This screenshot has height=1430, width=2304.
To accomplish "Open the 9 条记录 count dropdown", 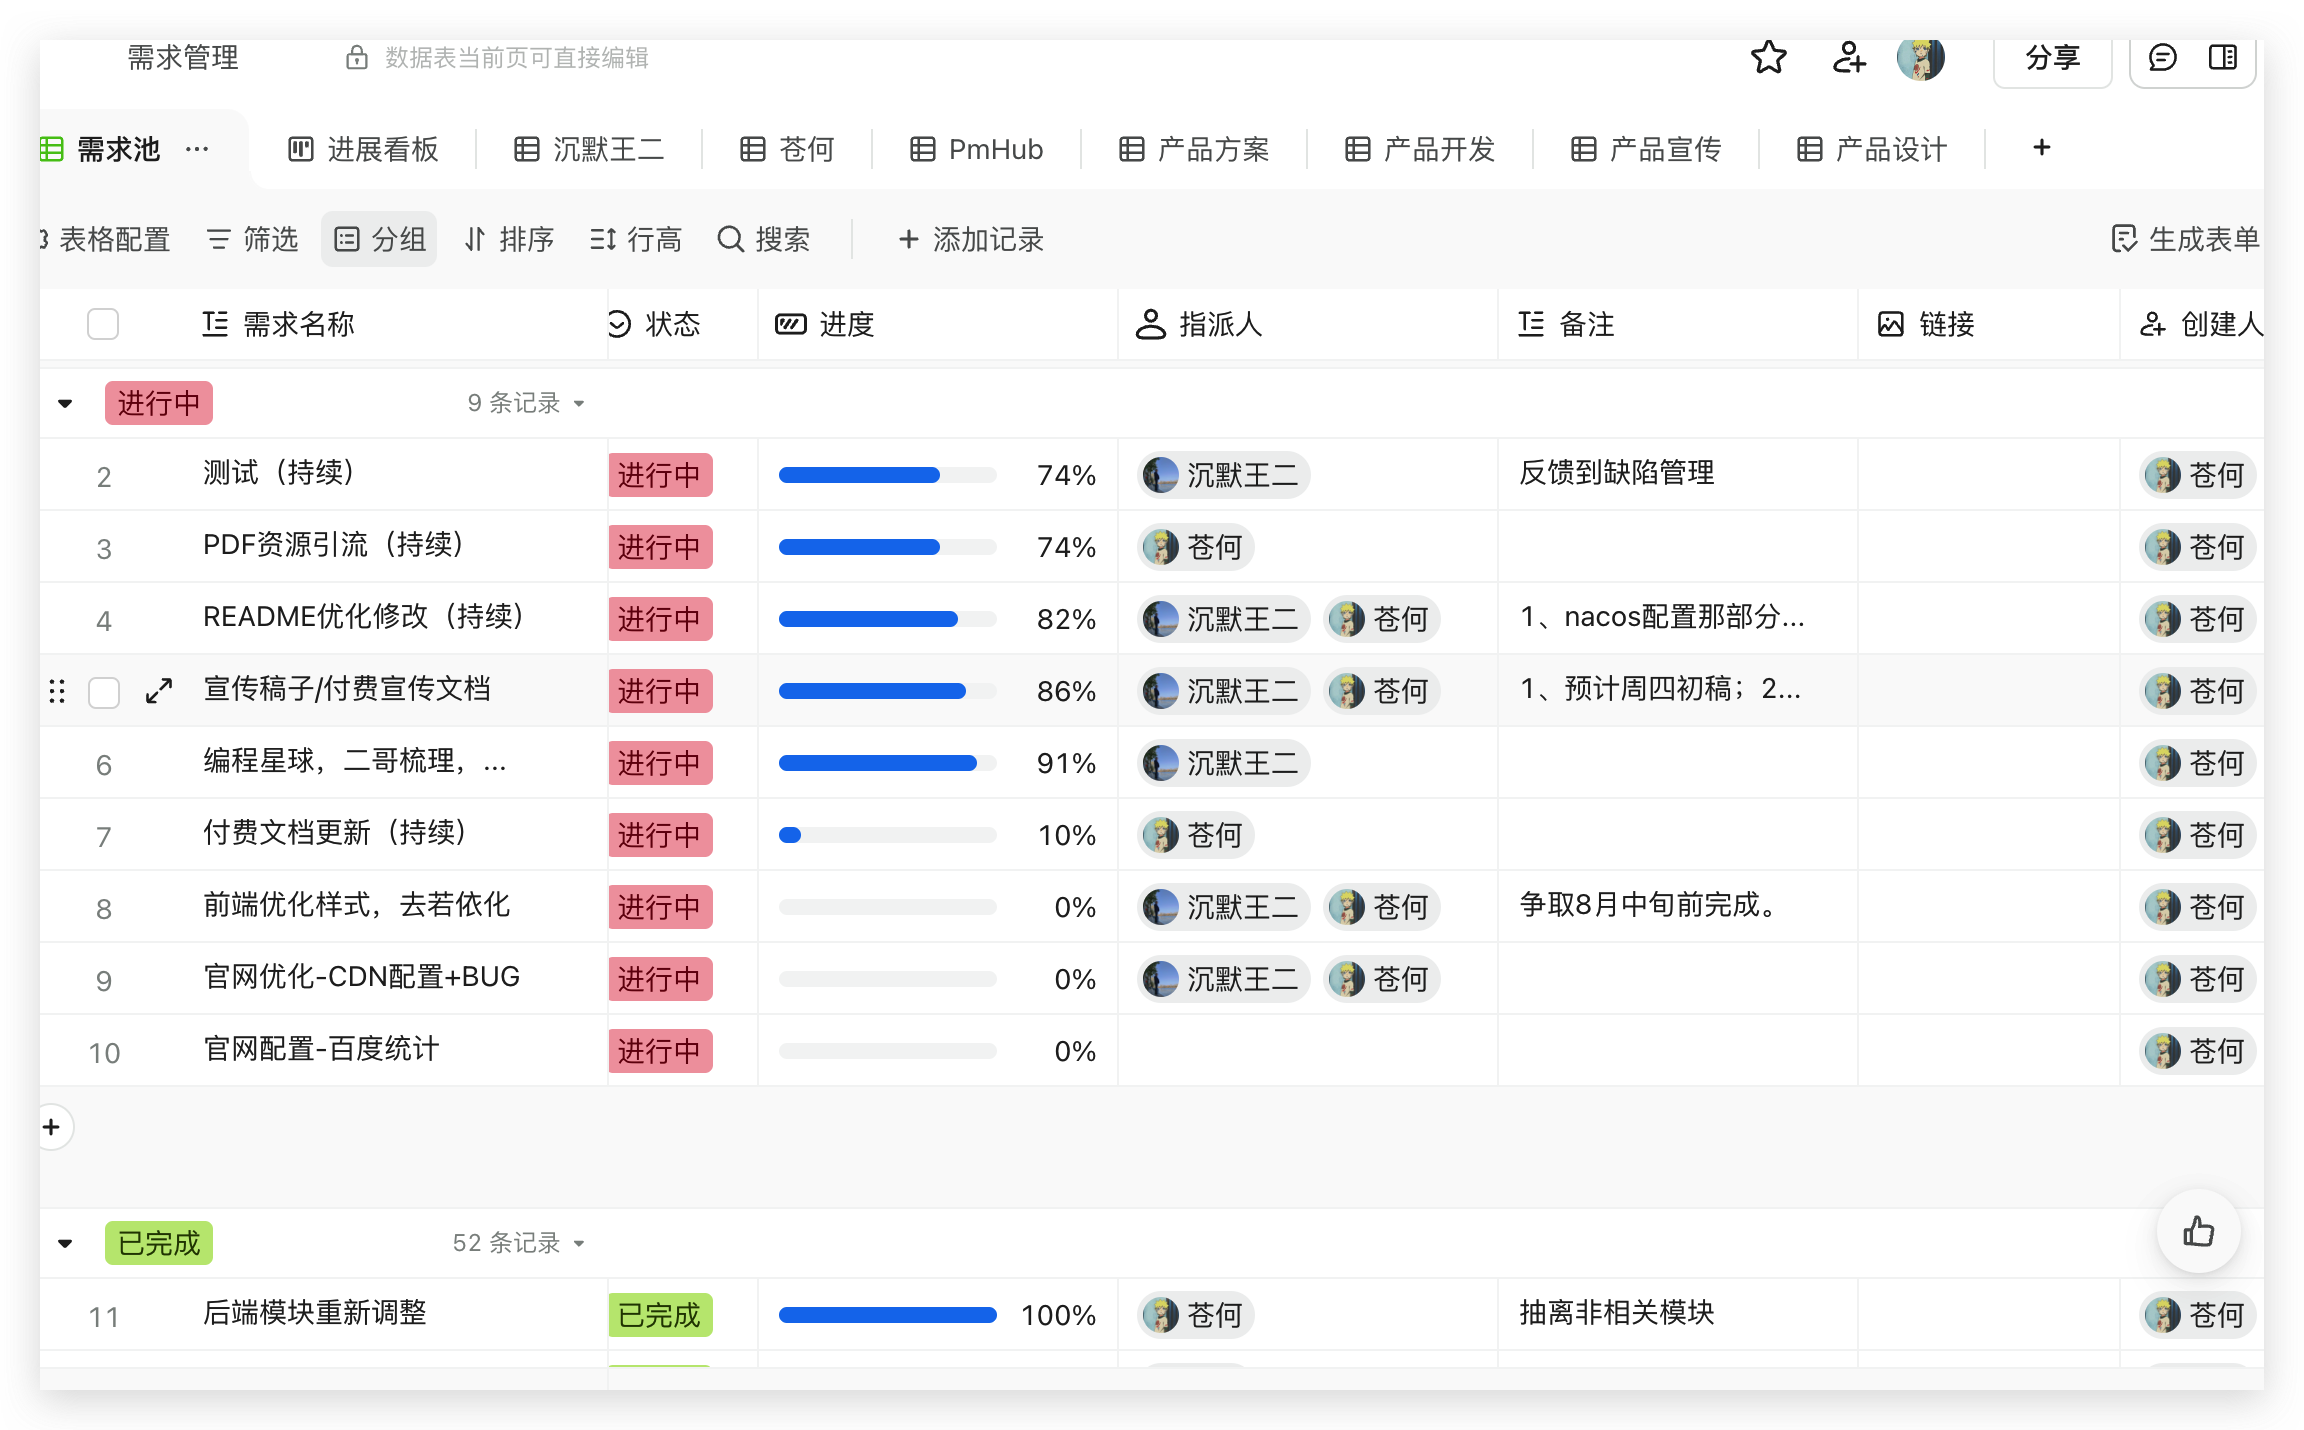I will (526, 403).
